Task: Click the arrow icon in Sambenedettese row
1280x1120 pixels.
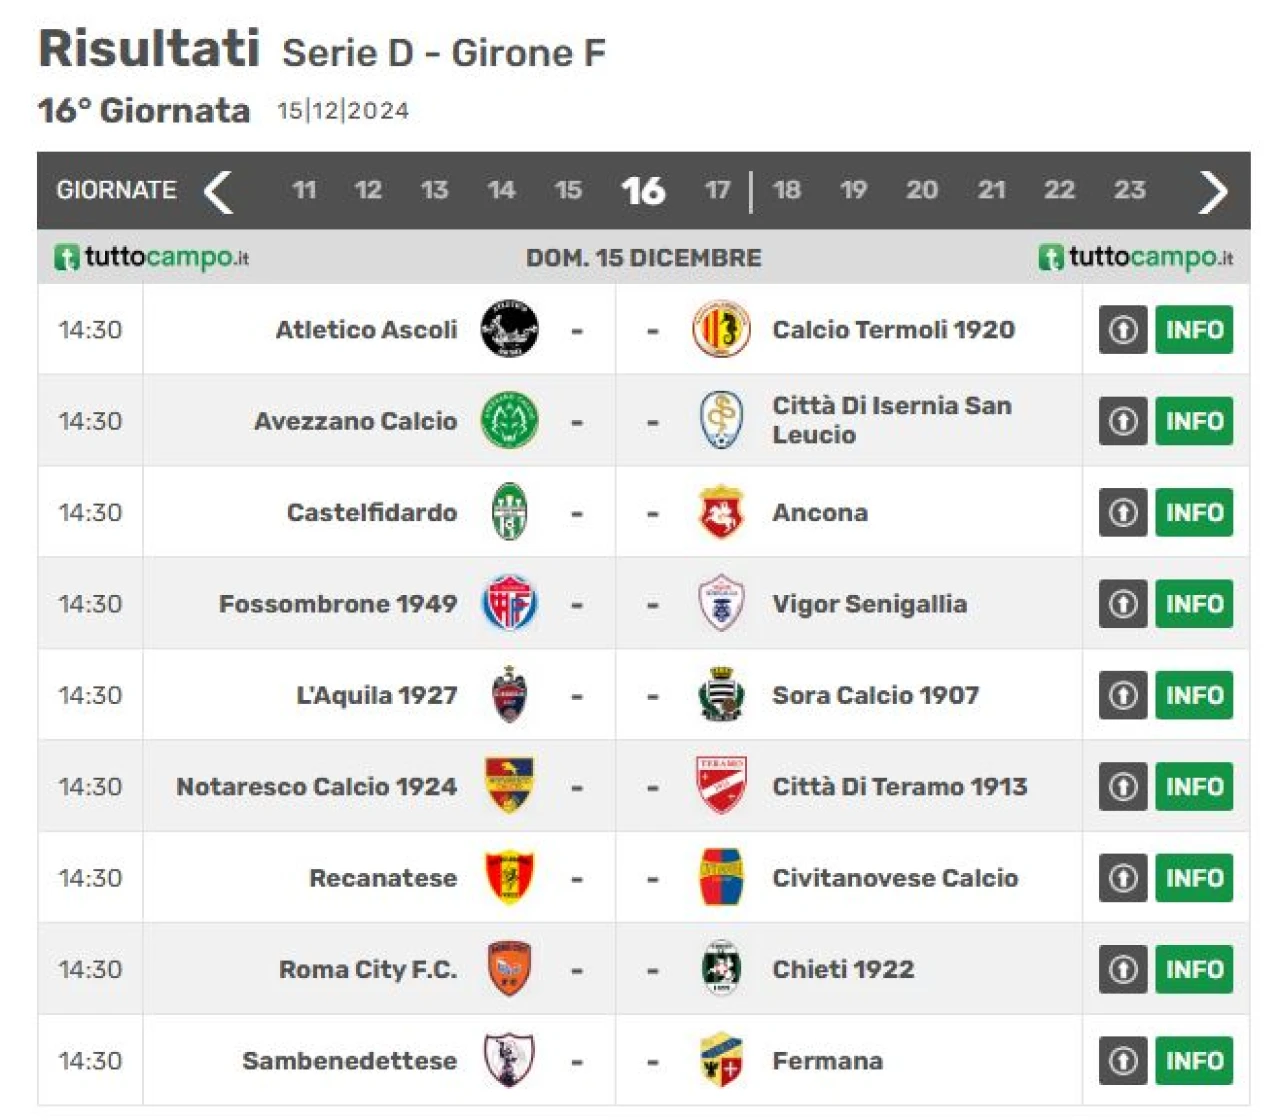Action: 1123,1060
